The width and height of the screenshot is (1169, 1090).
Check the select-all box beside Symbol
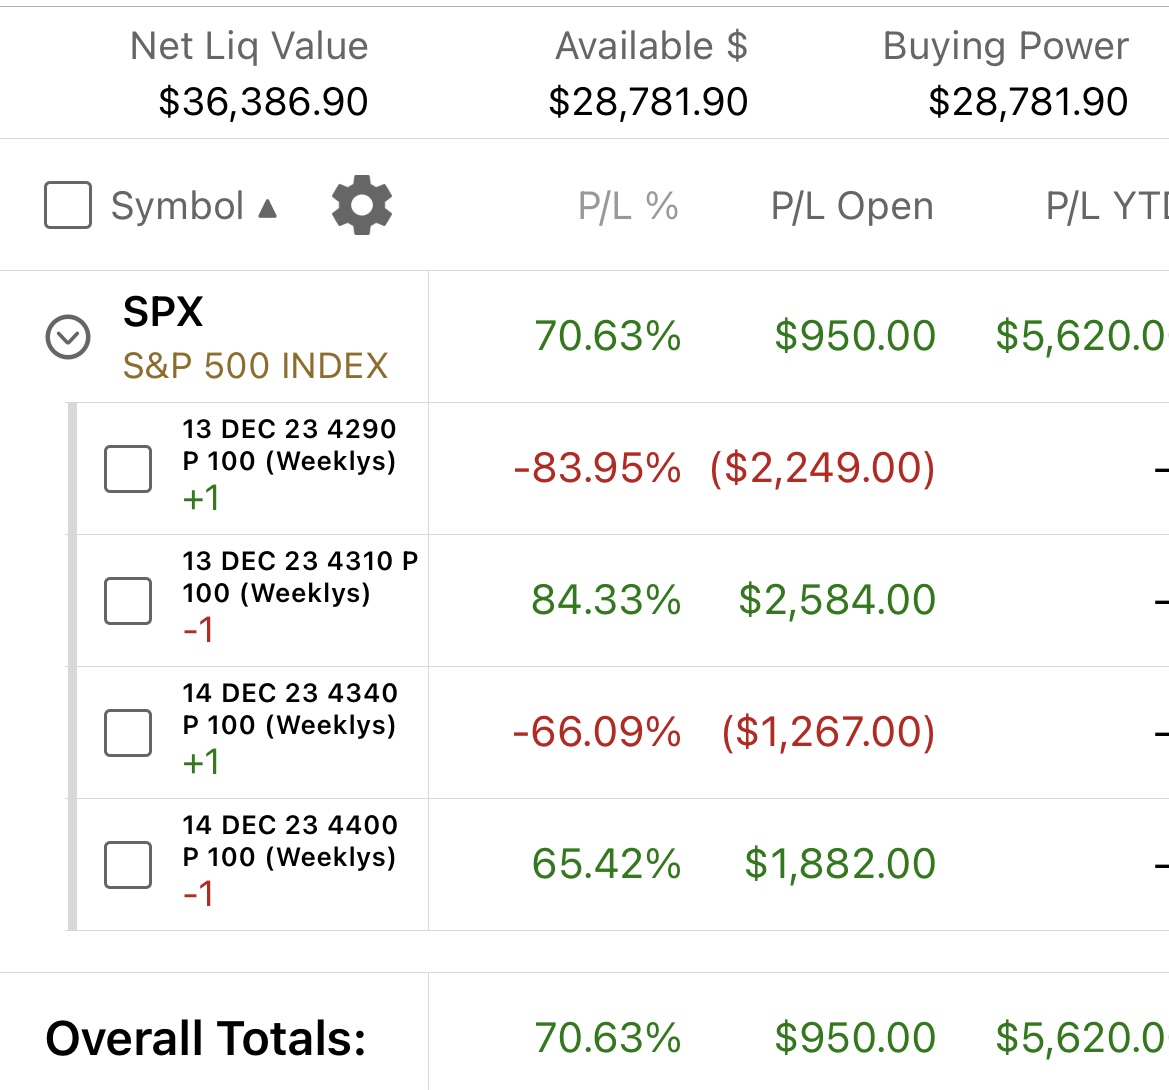click(x=68, y=205)
